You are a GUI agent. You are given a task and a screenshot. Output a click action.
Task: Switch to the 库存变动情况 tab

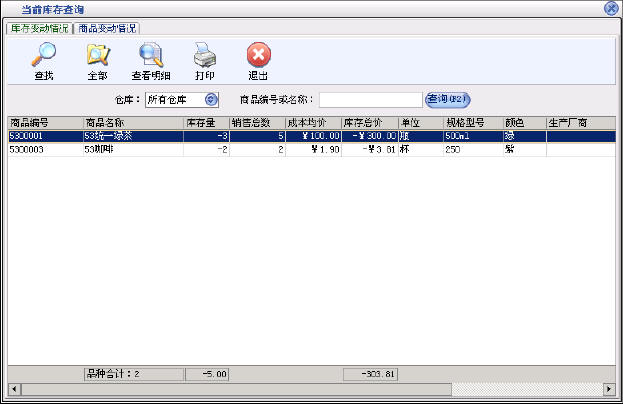pyautogui.click(x=39, y=28)
